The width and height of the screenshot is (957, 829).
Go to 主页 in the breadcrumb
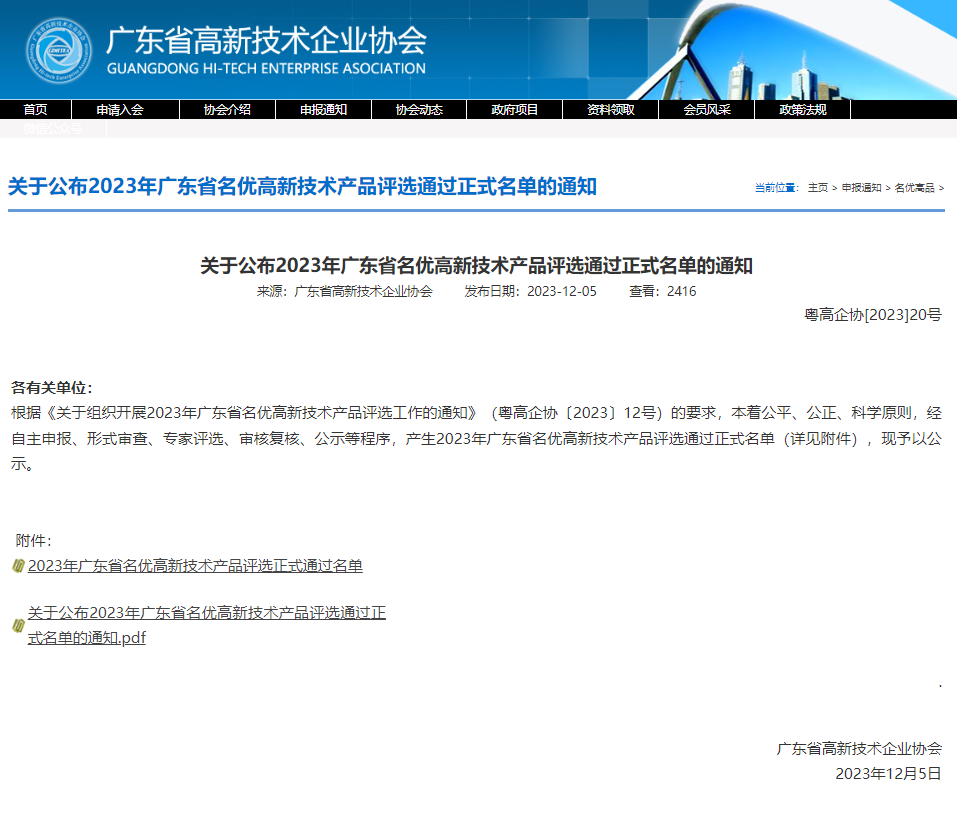point(818,187)
